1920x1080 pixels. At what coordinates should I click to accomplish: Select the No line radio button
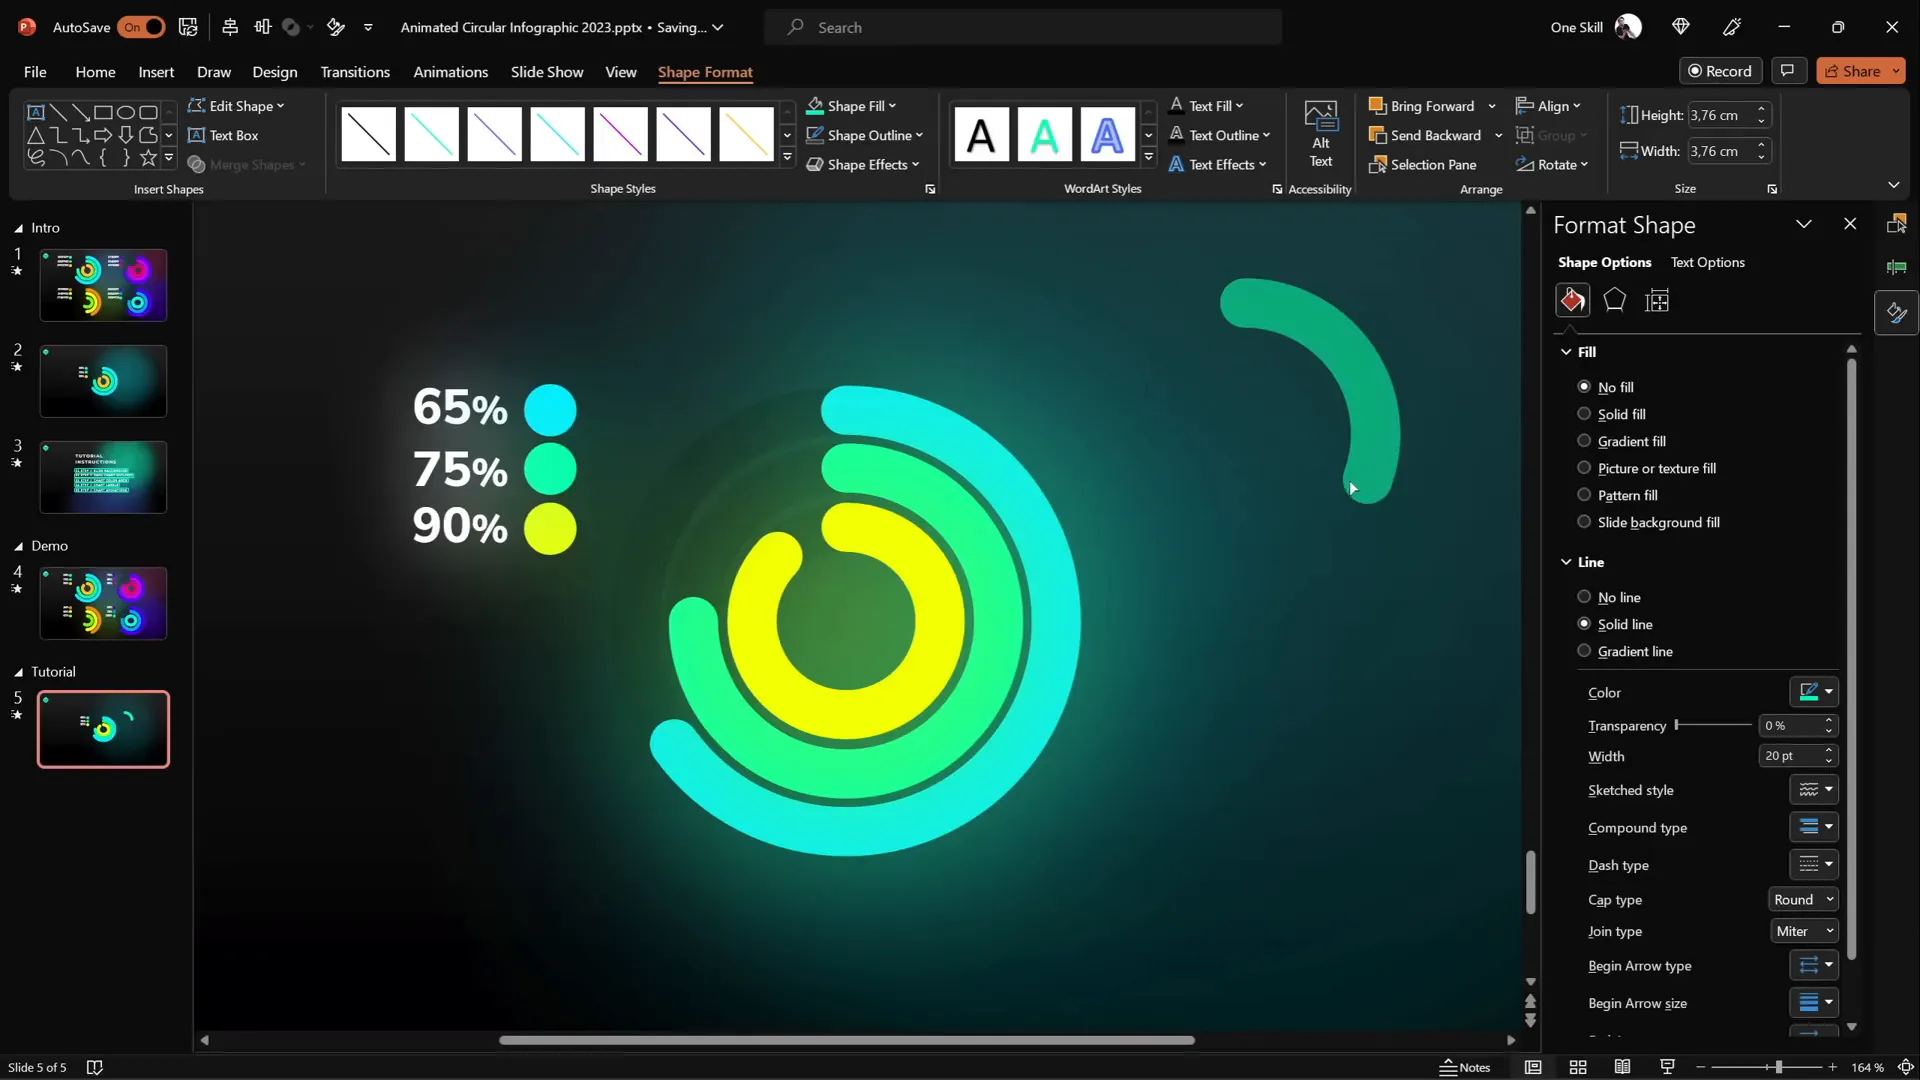click(1585, 597)
